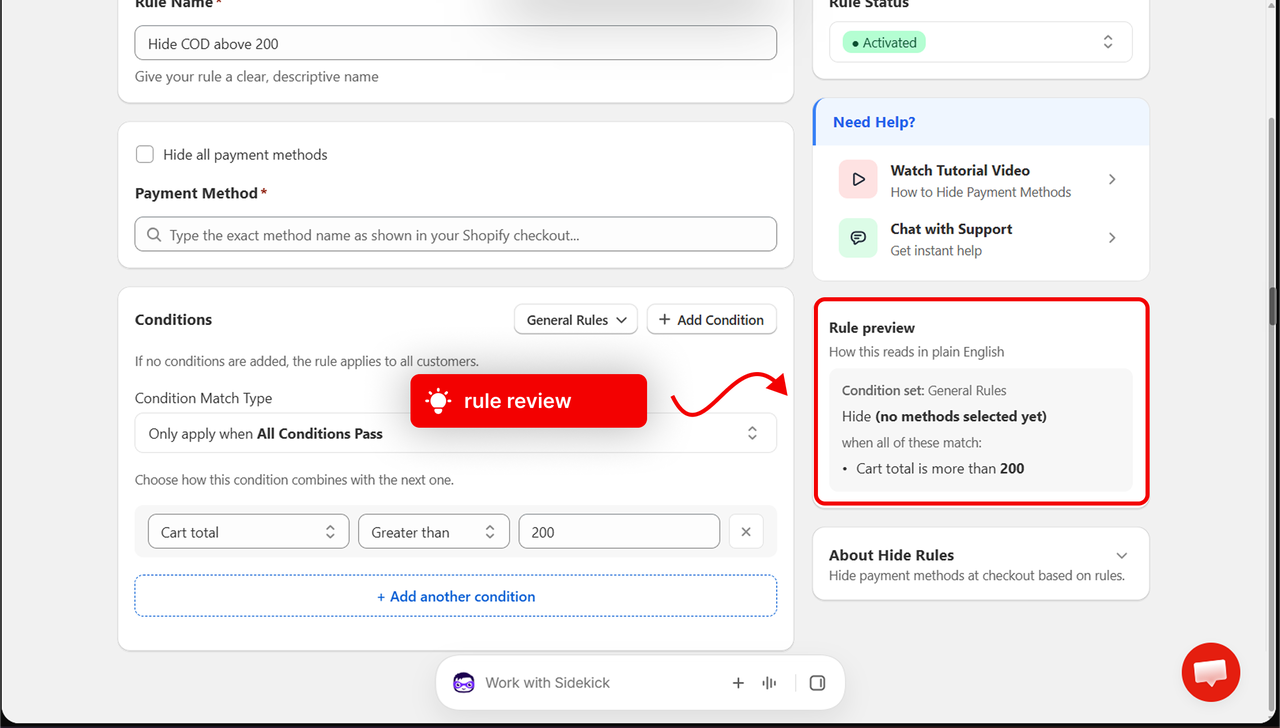Check the Hide all payment methods box
The height and width of the screenshot is (728, 1280).
(145, 154)
